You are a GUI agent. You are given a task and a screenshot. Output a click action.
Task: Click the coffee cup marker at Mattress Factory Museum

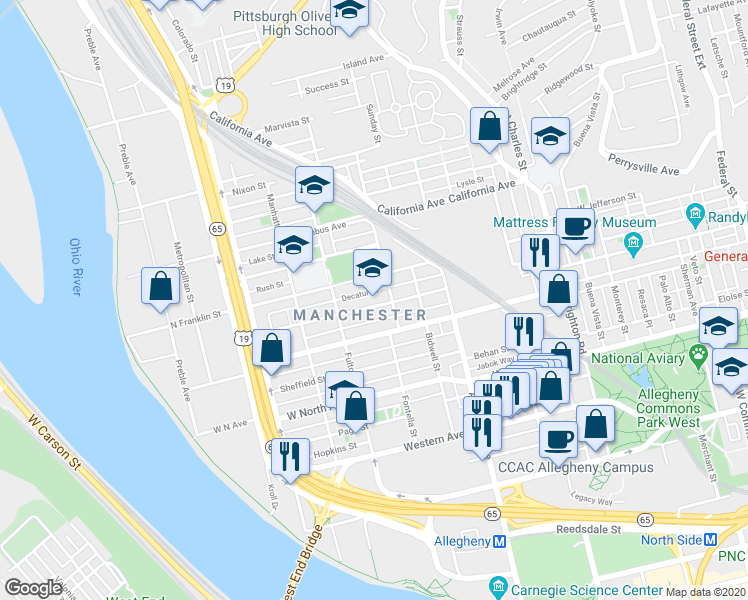click(x=576, y=228)
